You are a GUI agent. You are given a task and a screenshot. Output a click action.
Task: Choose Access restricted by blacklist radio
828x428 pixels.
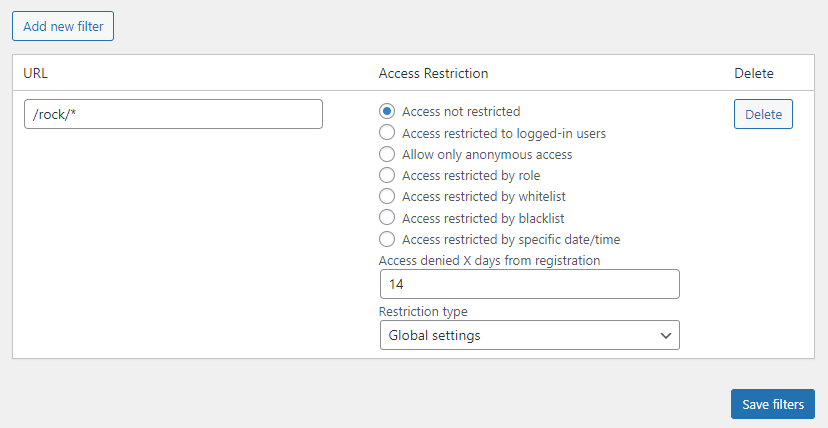click(x=387, y=218)
